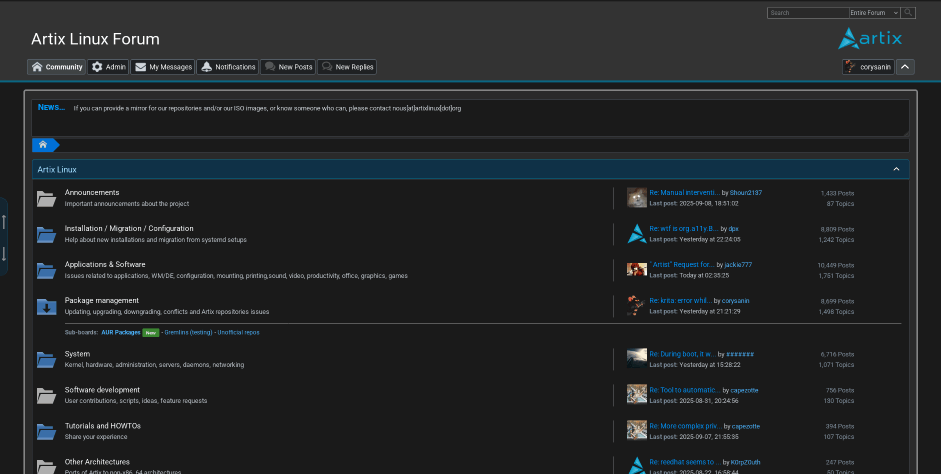Click the Announcements folder icon
The image size is (941, 474).
click(46, 199)
